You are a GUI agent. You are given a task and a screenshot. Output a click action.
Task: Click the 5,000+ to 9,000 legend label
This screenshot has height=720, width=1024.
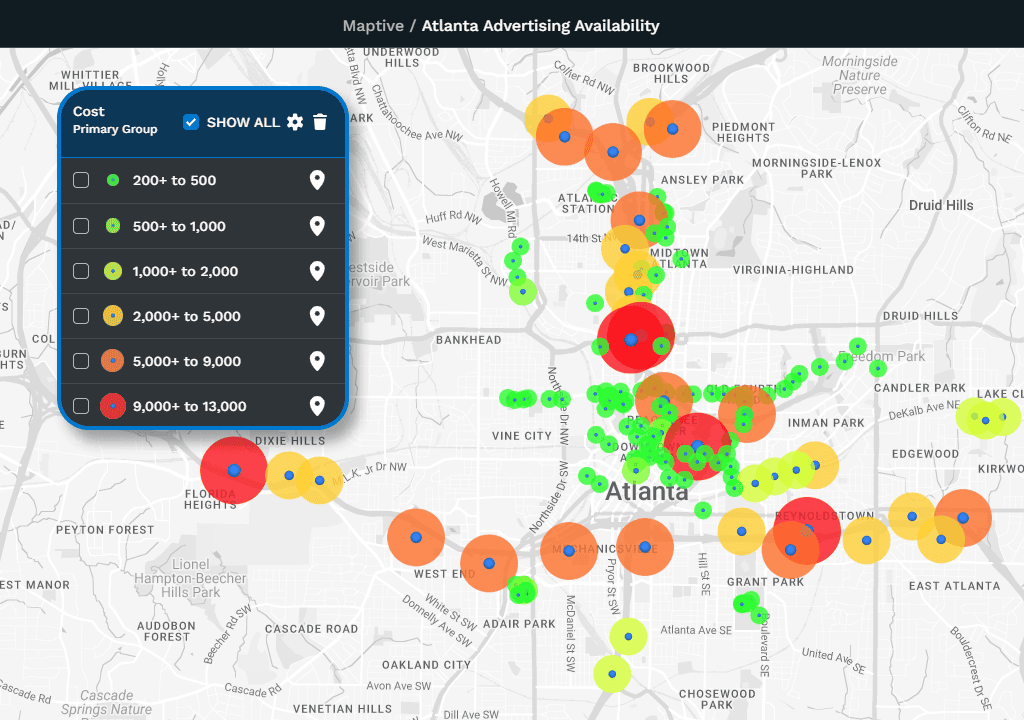point(187,361)
